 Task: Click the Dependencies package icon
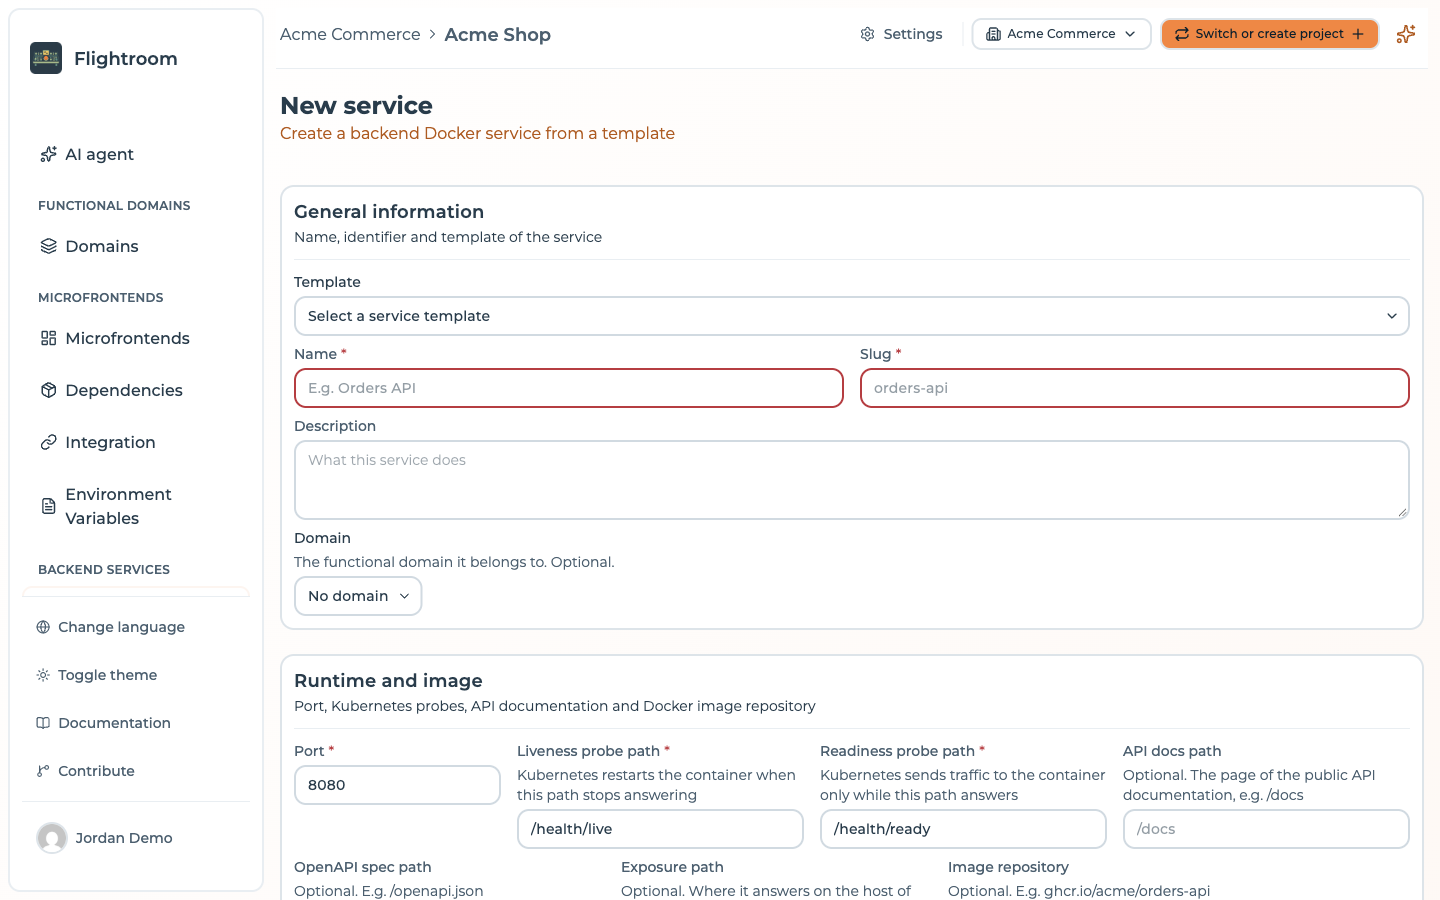(x=48, y=390)
